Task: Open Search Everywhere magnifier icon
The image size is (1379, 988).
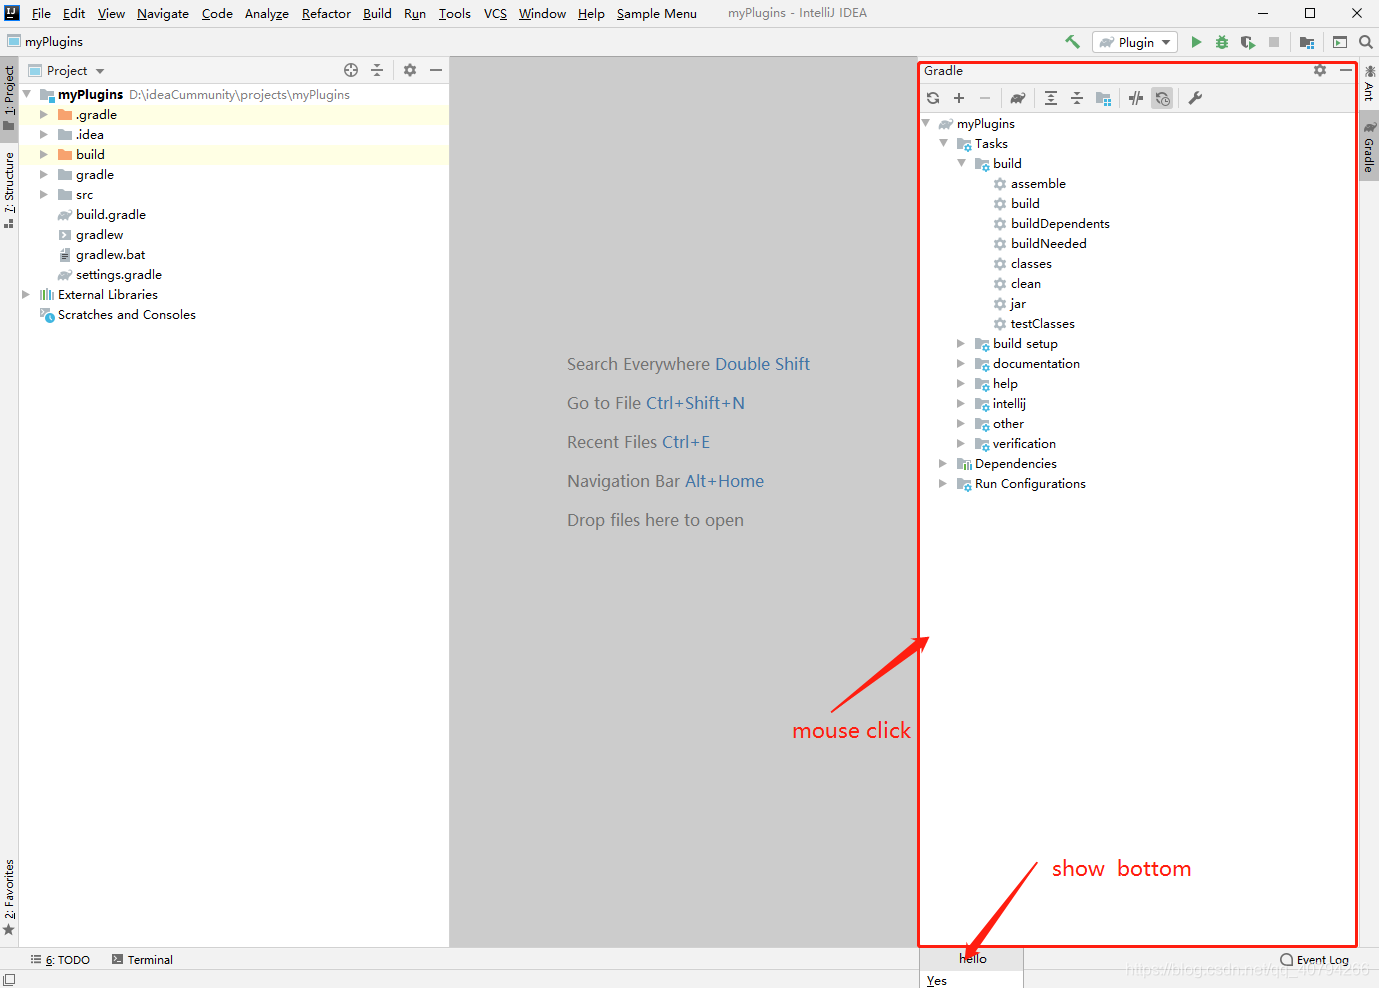Action: [1366, 42]
